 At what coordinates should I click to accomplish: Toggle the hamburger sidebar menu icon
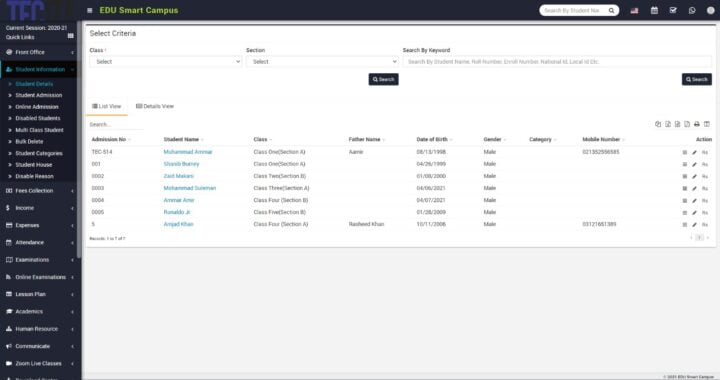tap(90, 11)
